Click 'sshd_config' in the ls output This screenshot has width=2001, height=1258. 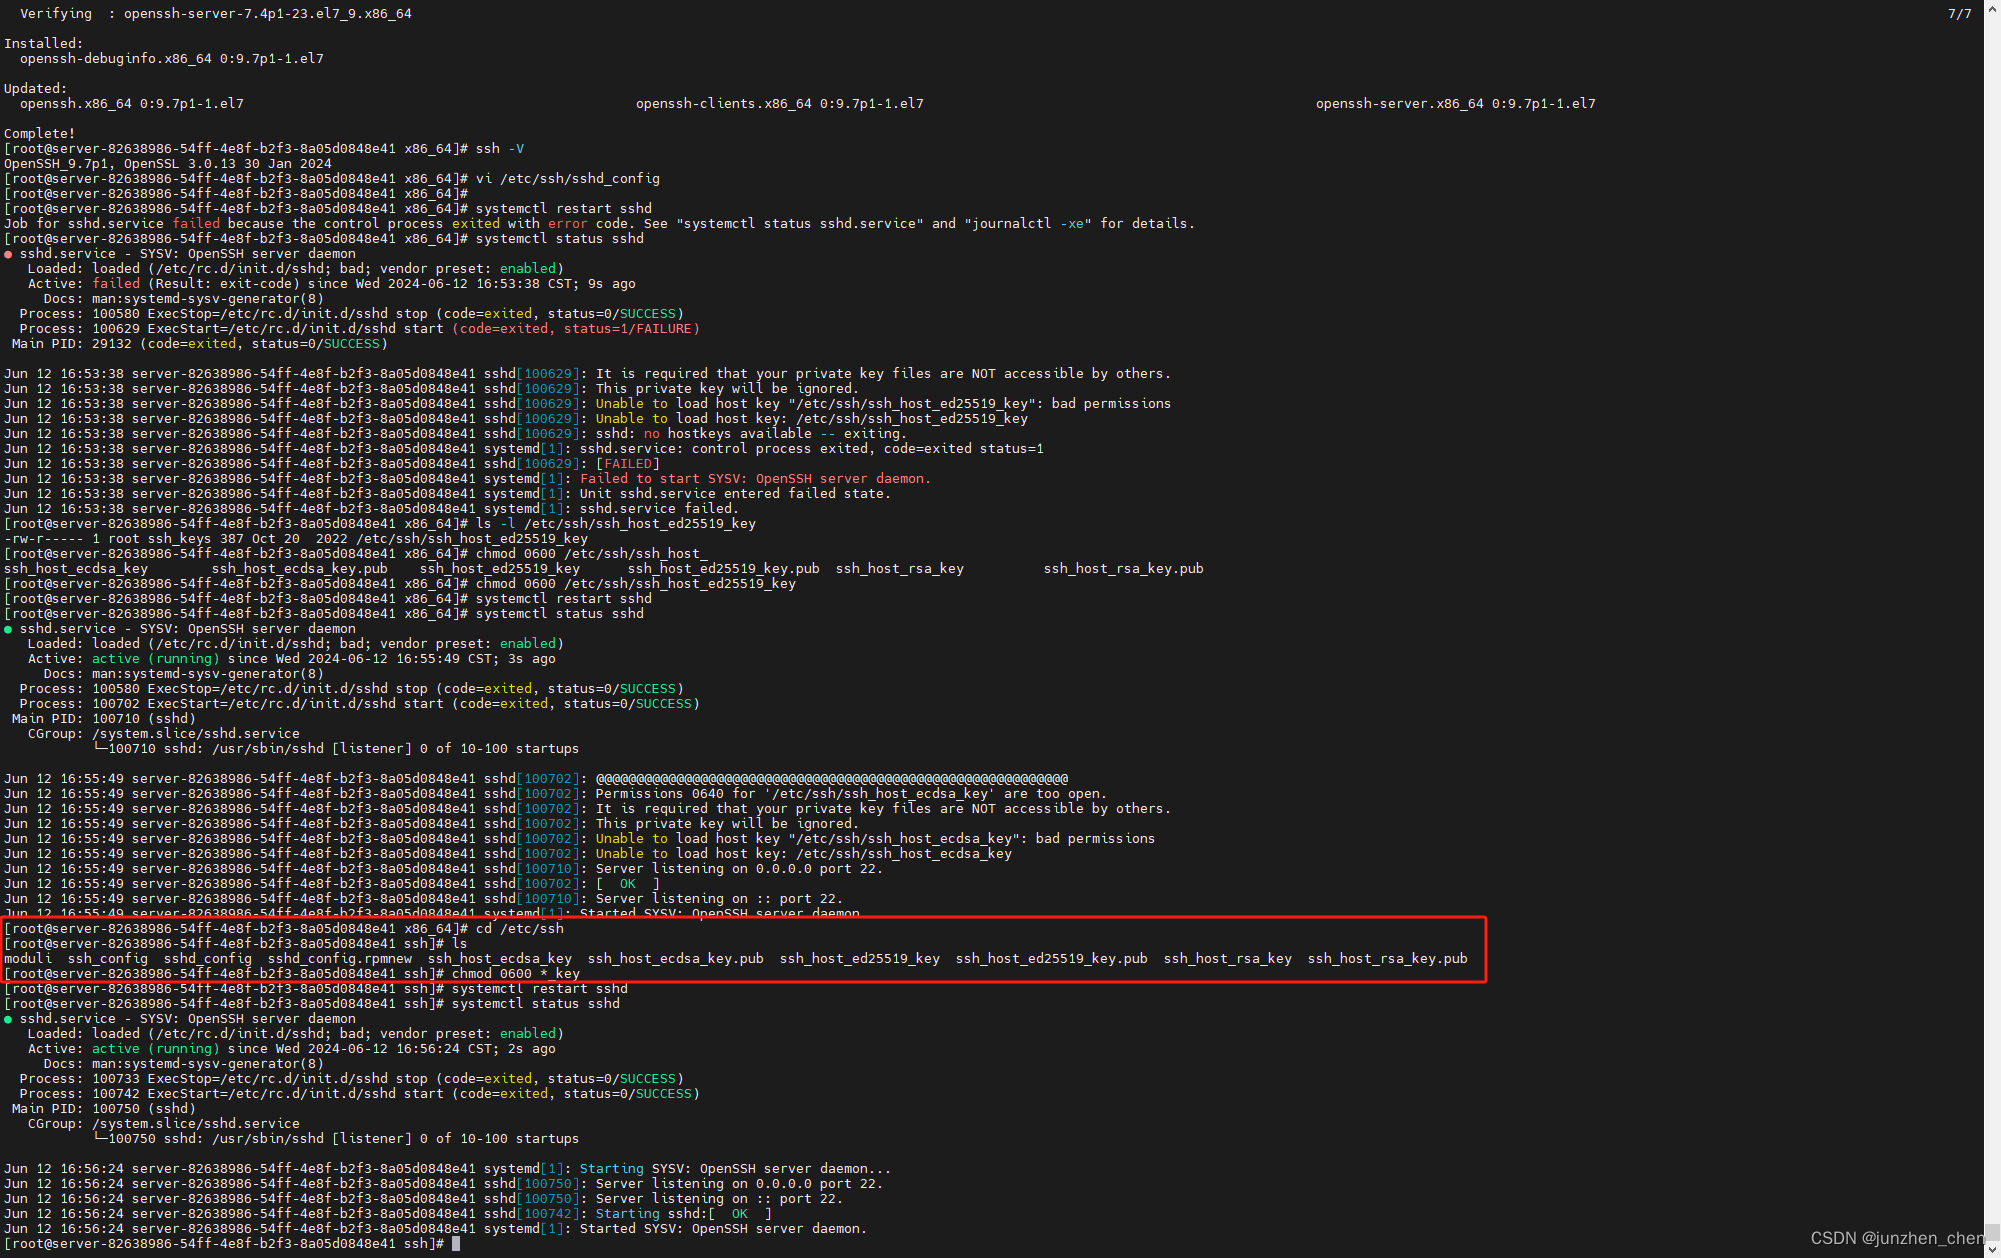click(207, 958)
